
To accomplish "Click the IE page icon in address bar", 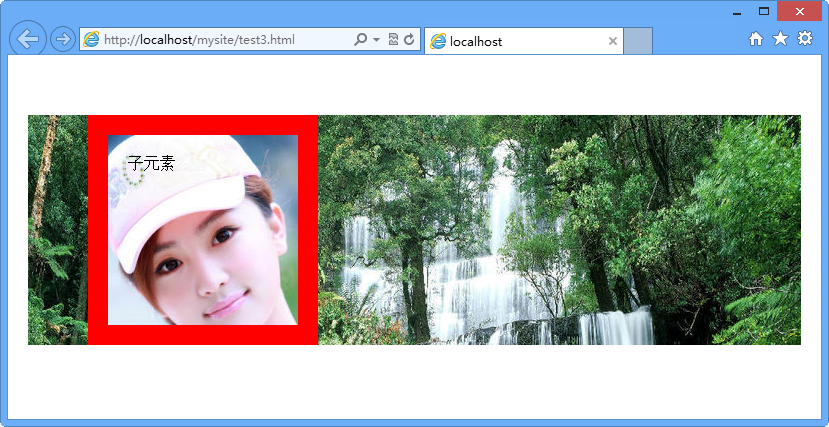I will coord(91,40).
